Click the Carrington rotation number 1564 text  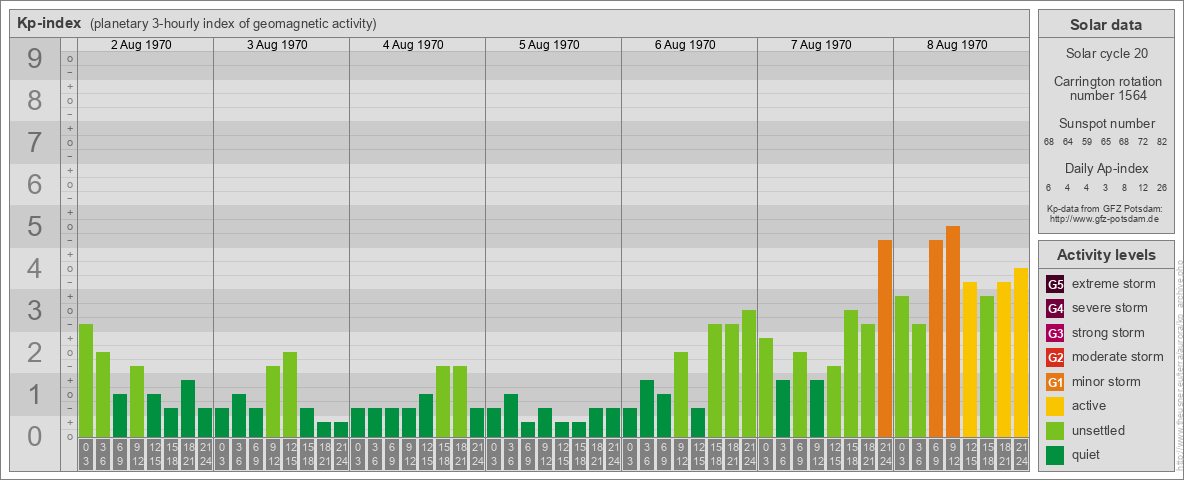[1106, 88]
